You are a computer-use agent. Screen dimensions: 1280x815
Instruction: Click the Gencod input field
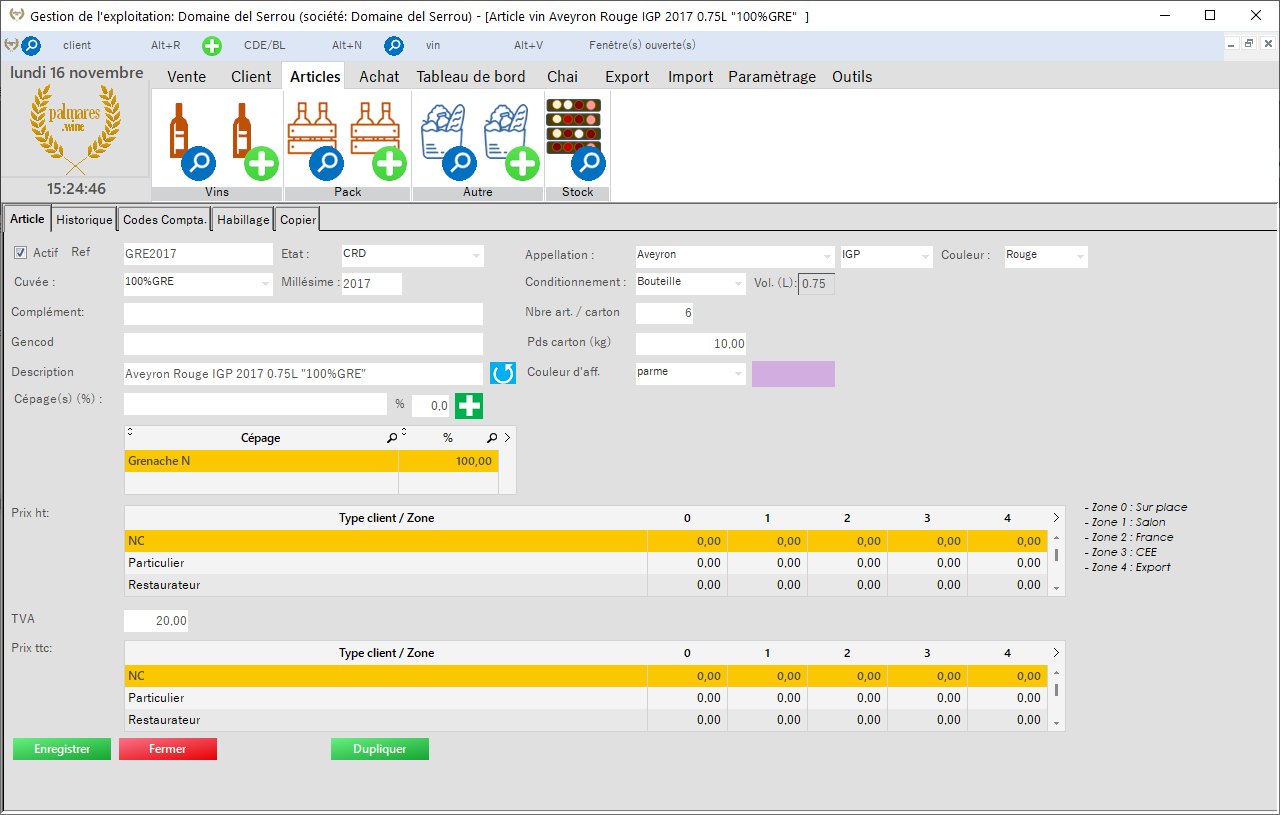tap(303, 344)
